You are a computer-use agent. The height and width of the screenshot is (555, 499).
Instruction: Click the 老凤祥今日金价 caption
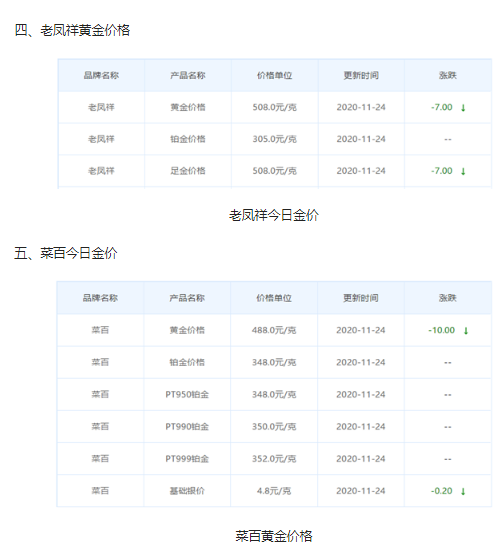click(274, 215)
